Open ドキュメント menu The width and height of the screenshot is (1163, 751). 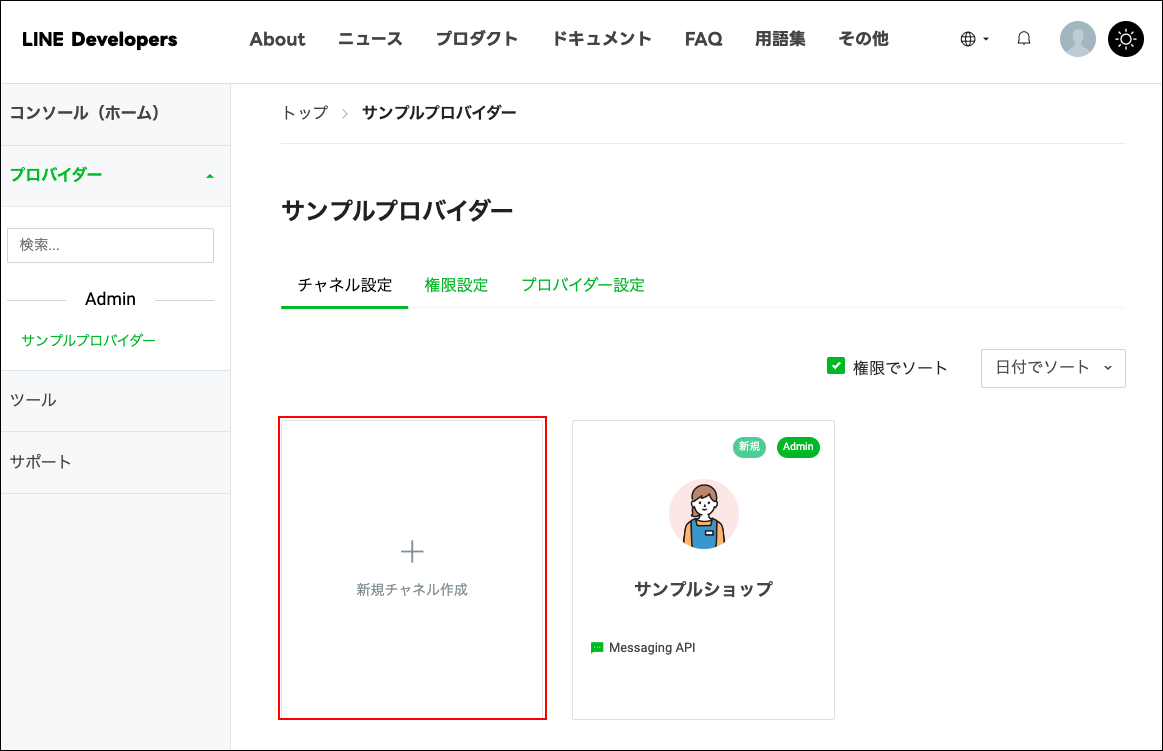tap(602, 39)
